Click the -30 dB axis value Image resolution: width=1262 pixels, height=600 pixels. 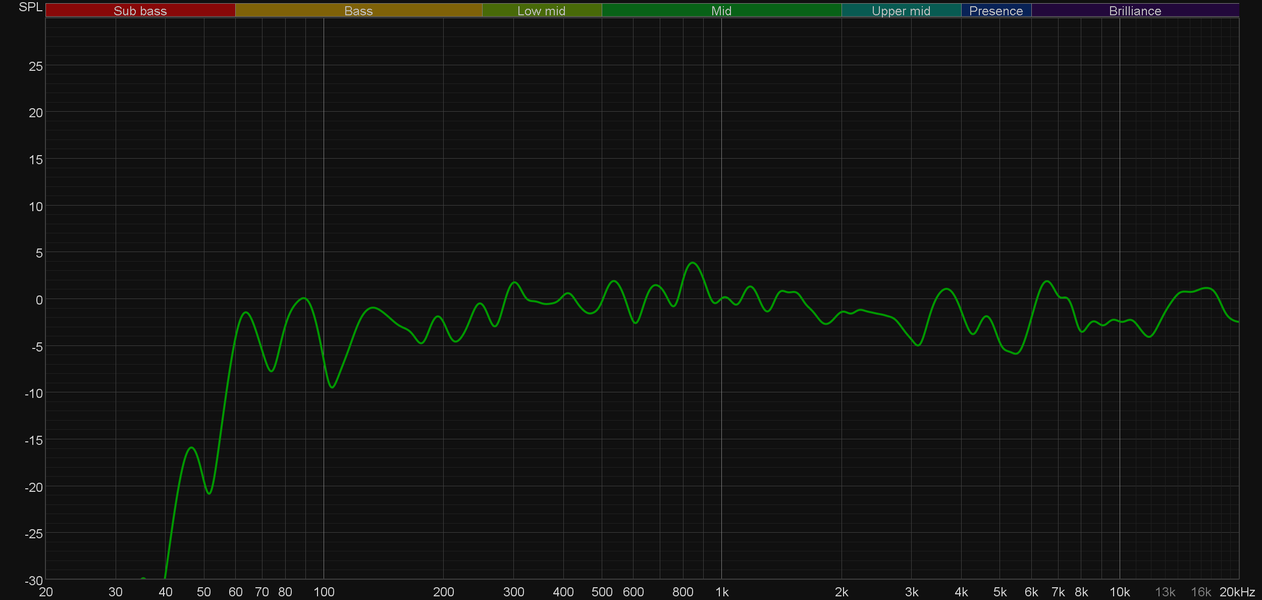pyautogui.click(x=32, y=580)
